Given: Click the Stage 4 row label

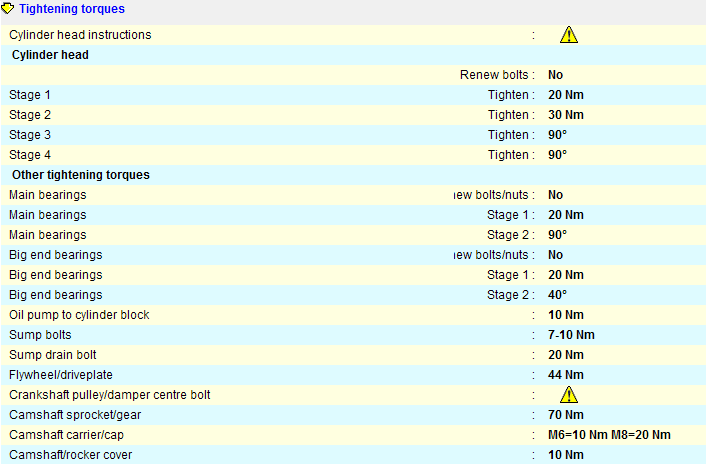Looking at the screenshot, I should tap(30, 155).
